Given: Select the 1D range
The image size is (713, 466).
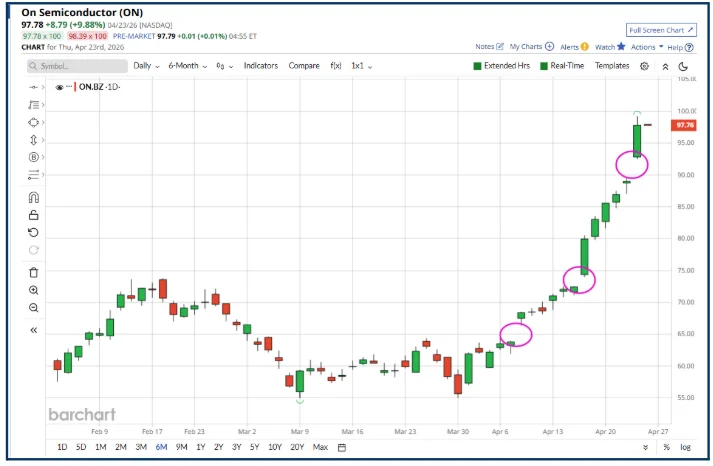Looking at the screenshot, I should 62,447.
